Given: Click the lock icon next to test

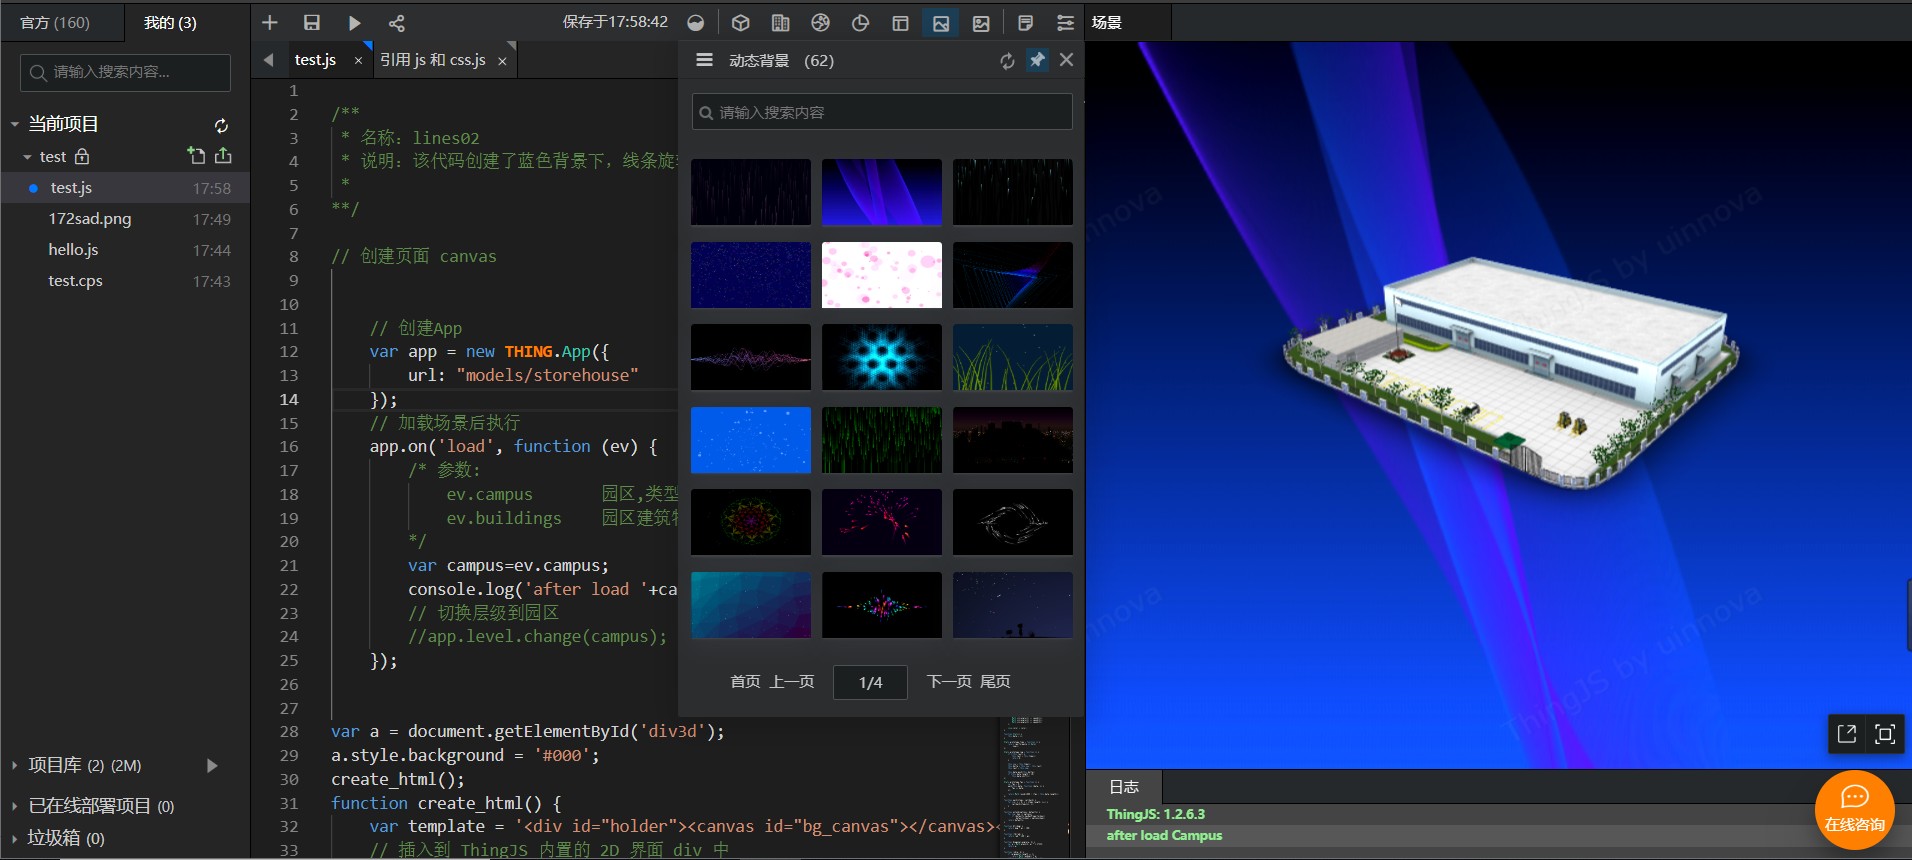Looking at the screenshot, I should (x=82, y=156).
